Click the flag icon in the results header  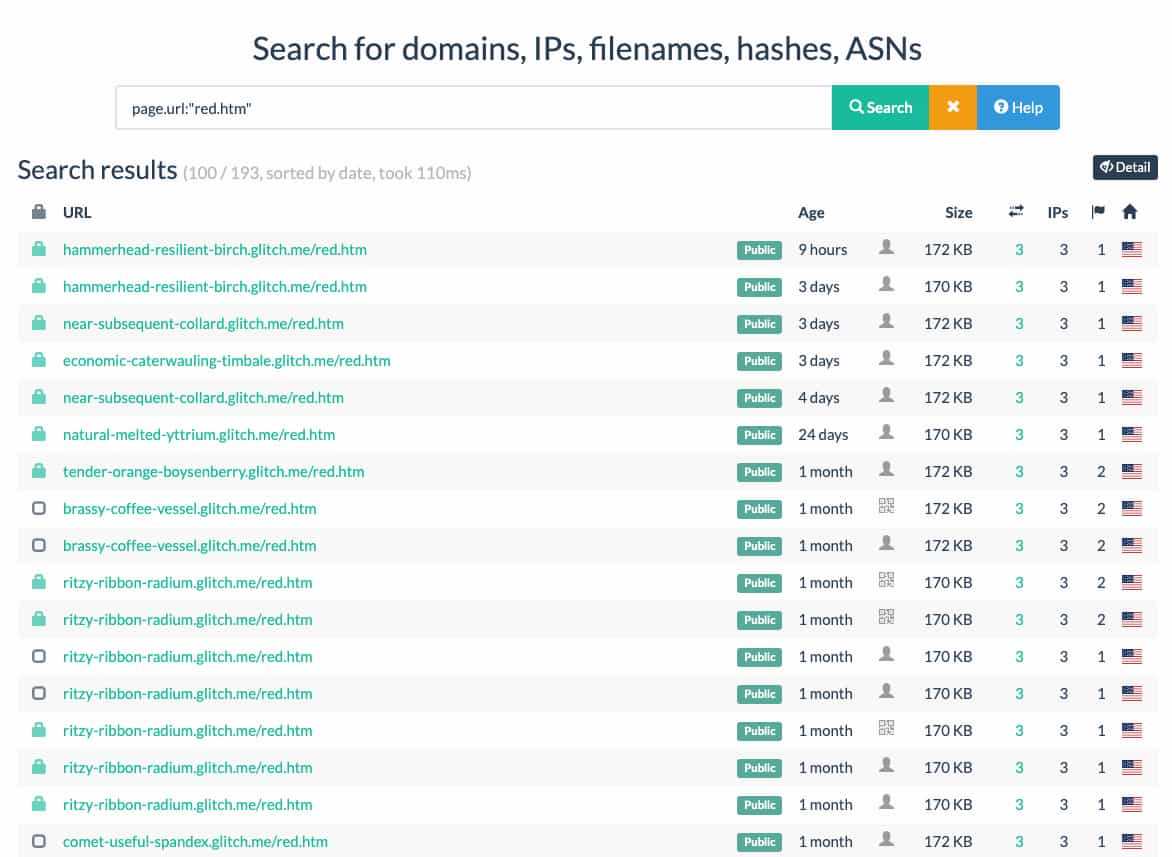point(1097,211)
